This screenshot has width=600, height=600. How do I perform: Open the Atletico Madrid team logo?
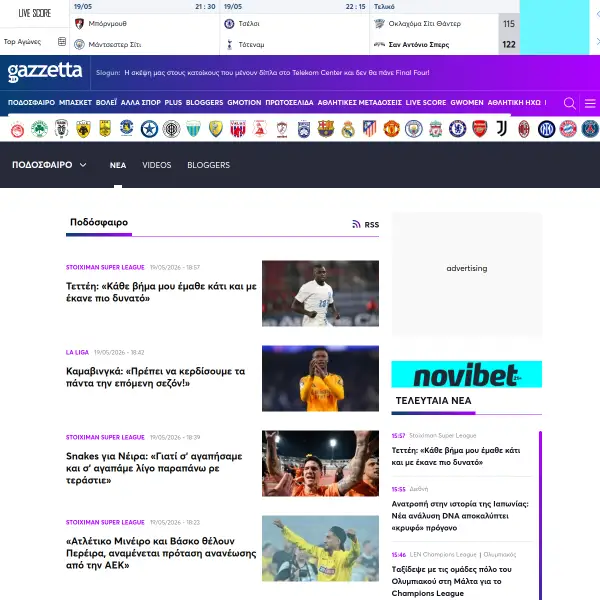pyautogui.click(x=370, y=129)
